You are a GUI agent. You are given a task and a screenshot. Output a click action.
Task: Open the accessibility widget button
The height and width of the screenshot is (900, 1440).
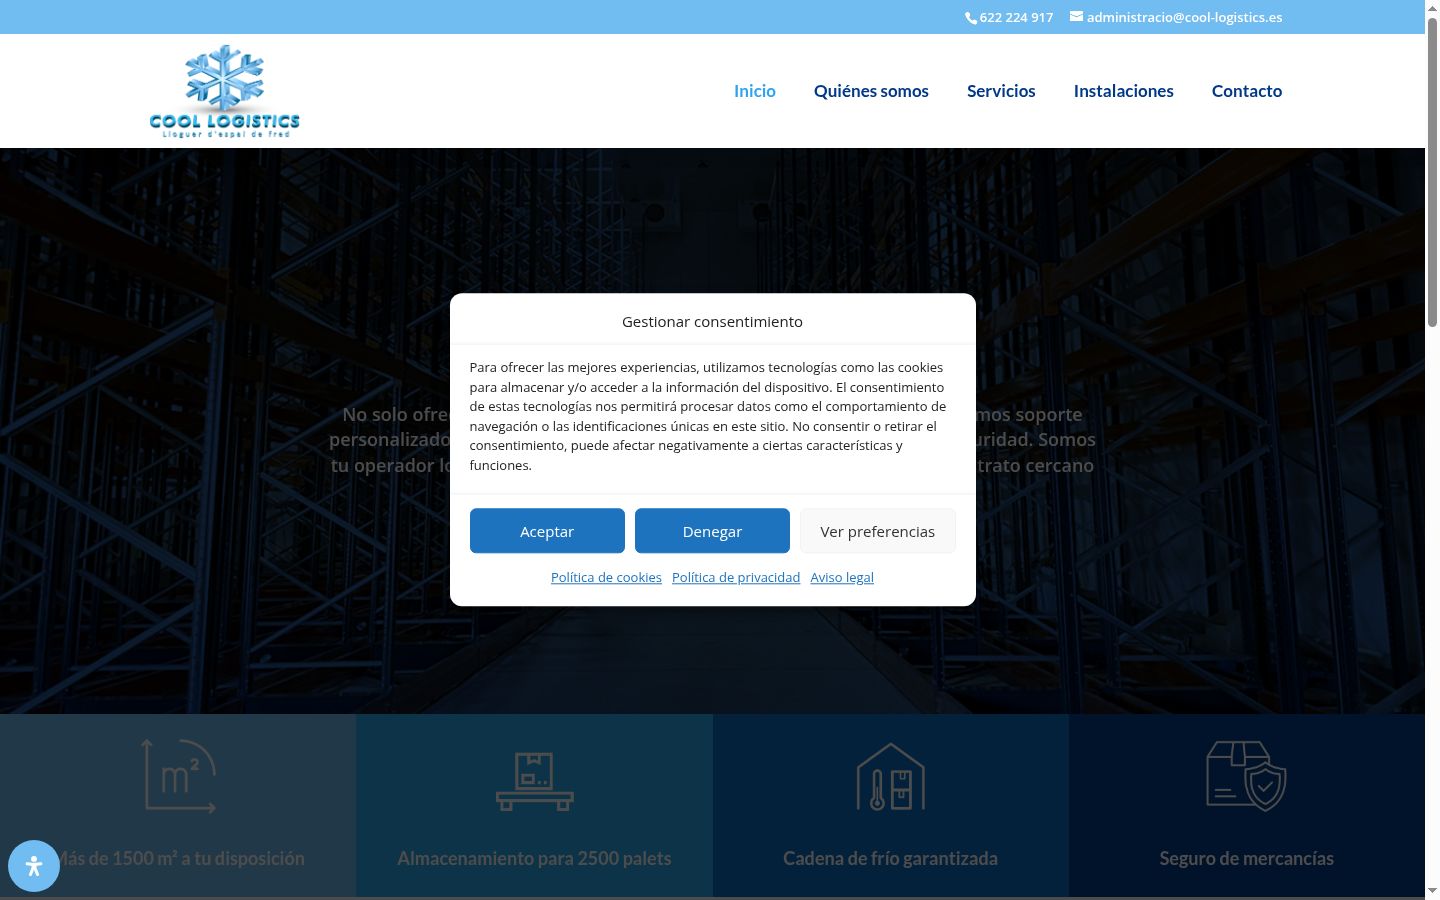[34, 866]
